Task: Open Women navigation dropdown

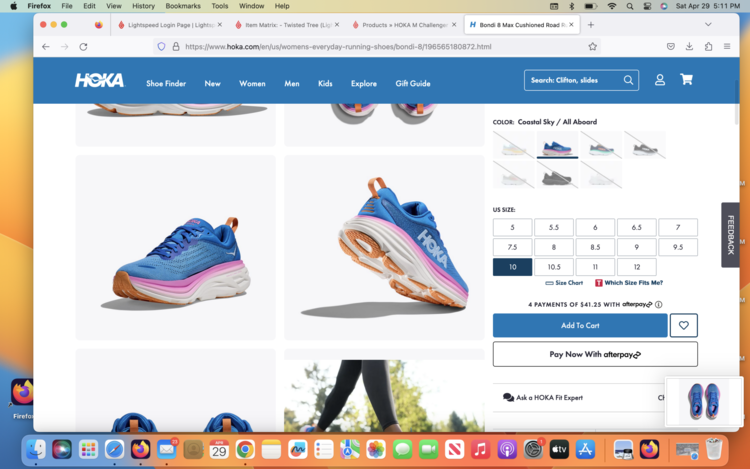Action: (x=252, y=83)
